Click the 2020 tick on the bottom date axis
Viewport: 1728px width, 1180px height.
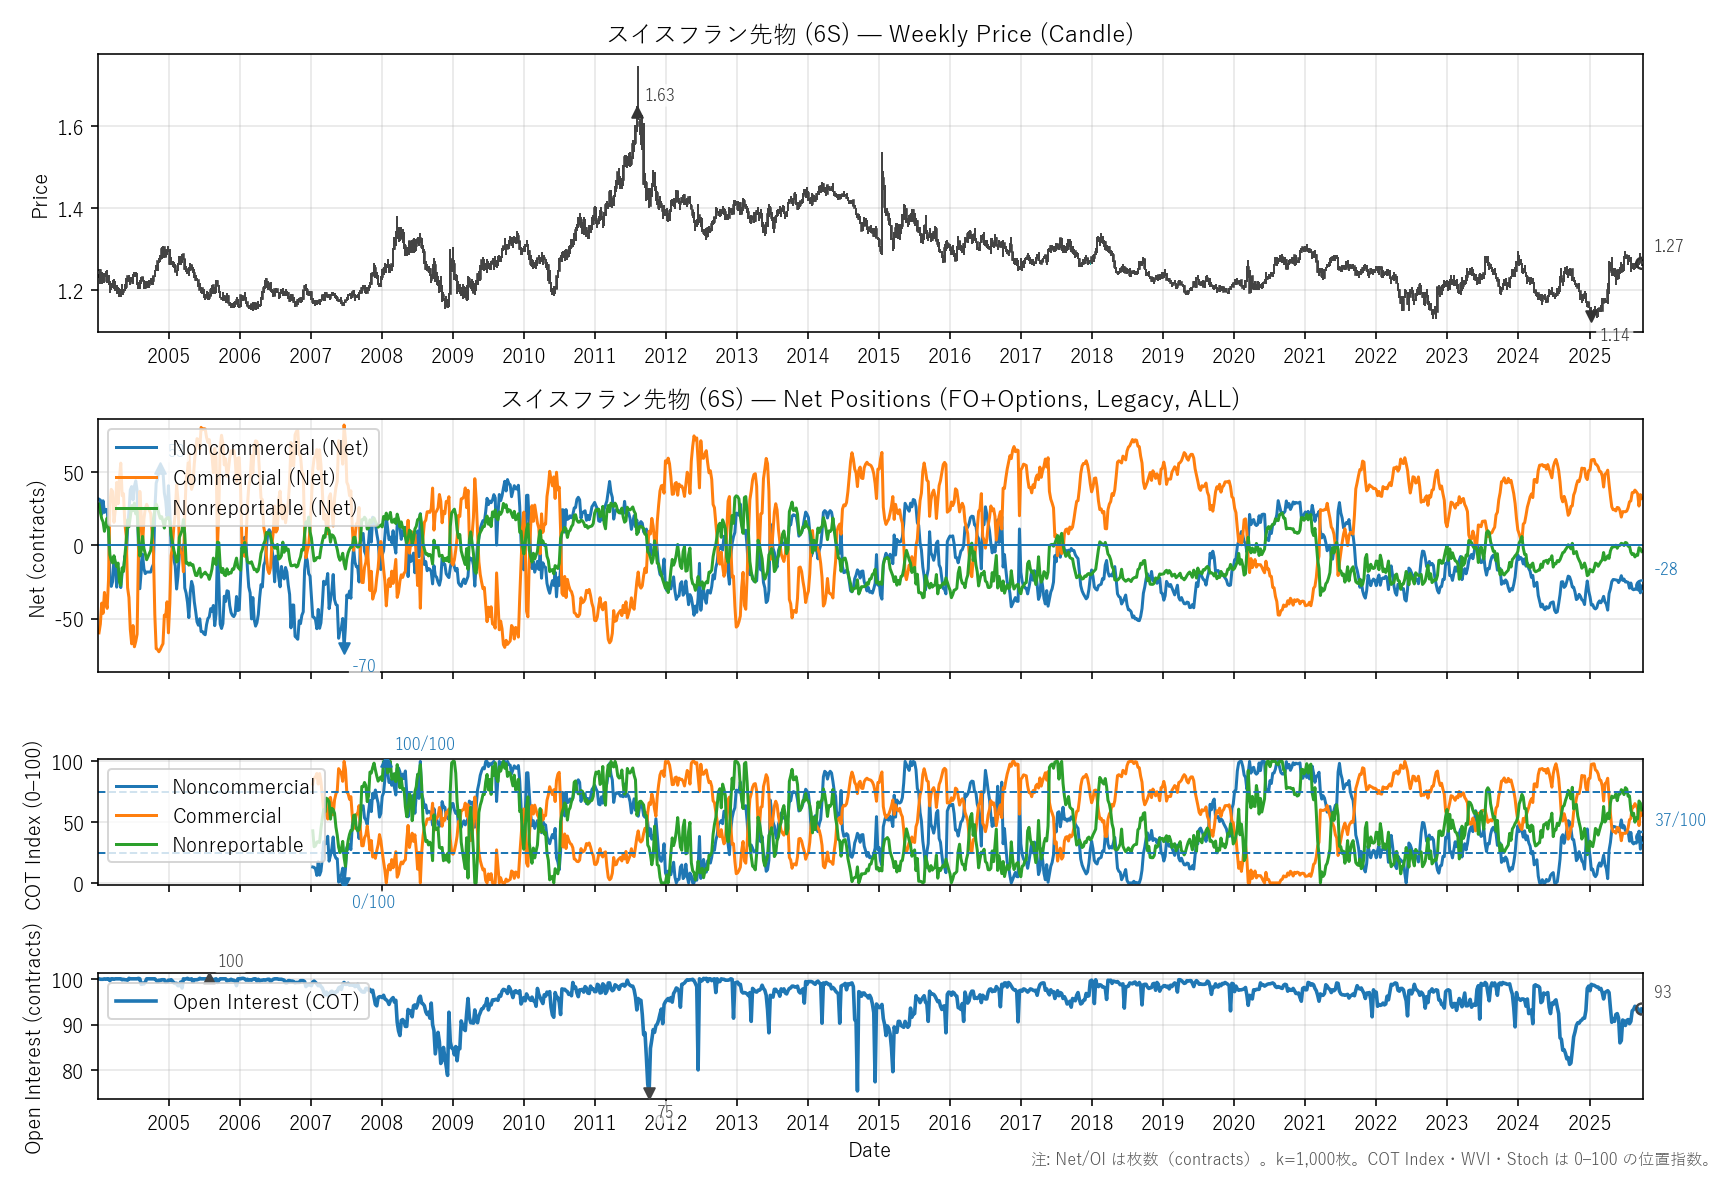click(1233, 1122)
